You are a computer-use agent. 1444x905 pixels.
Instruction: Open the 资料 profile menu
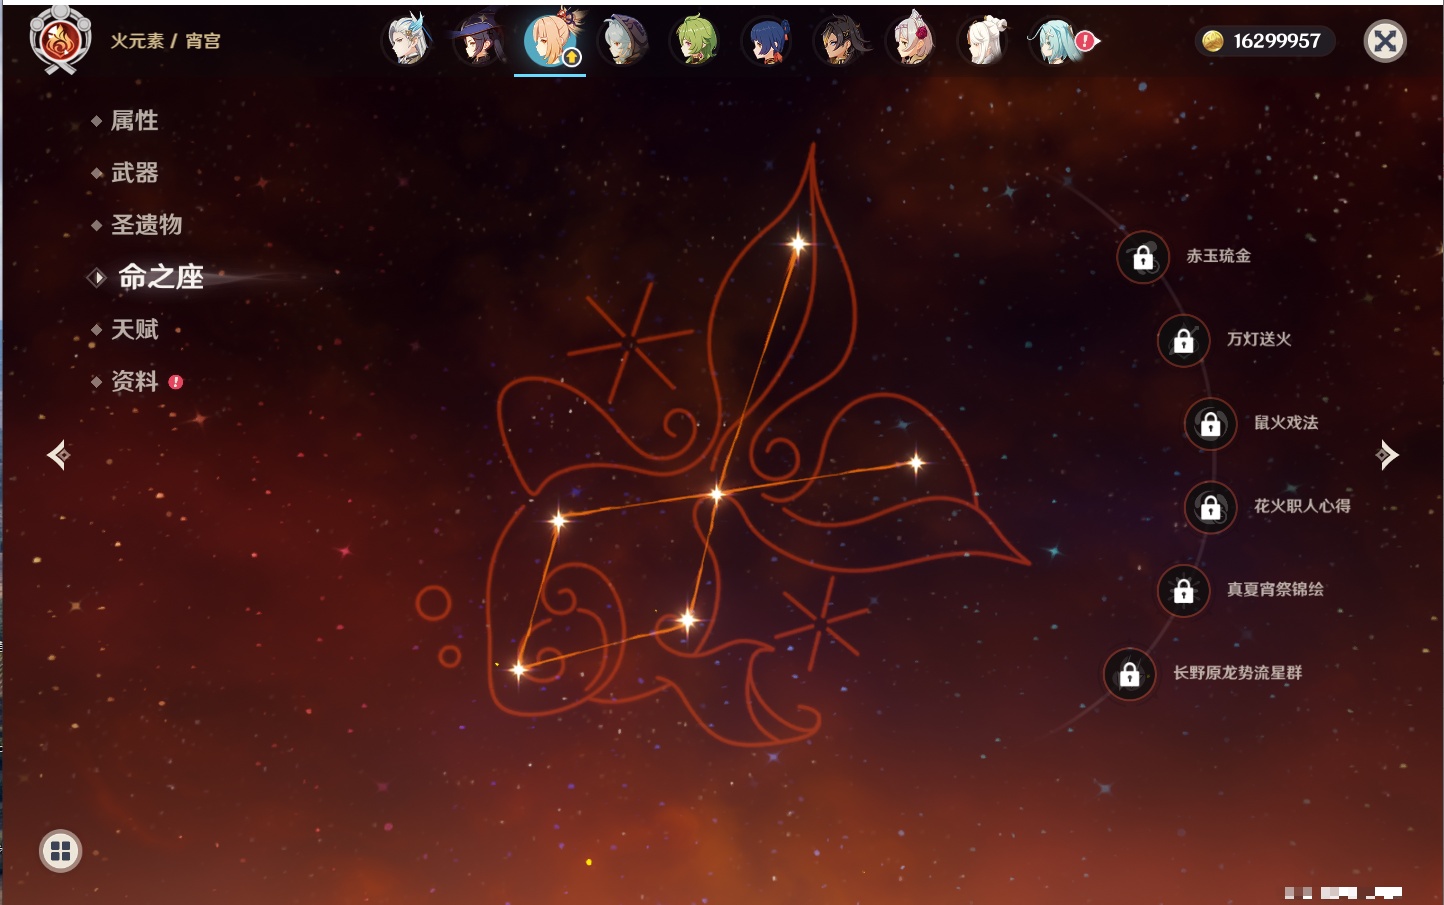click(x=136, y=381)
